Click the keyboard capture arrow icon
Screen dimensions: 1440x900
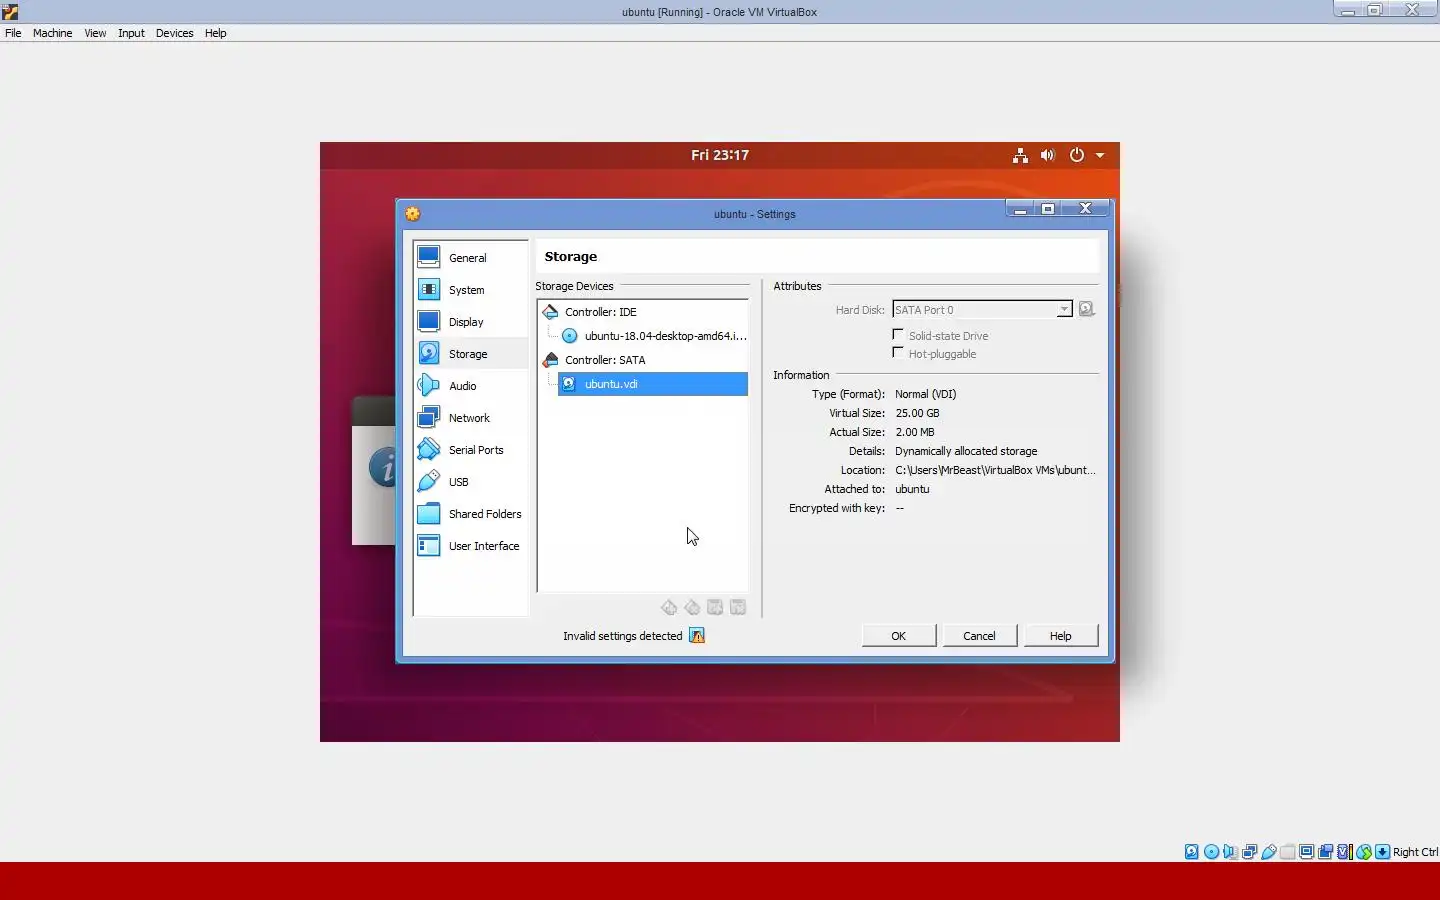coord(1382,852)
